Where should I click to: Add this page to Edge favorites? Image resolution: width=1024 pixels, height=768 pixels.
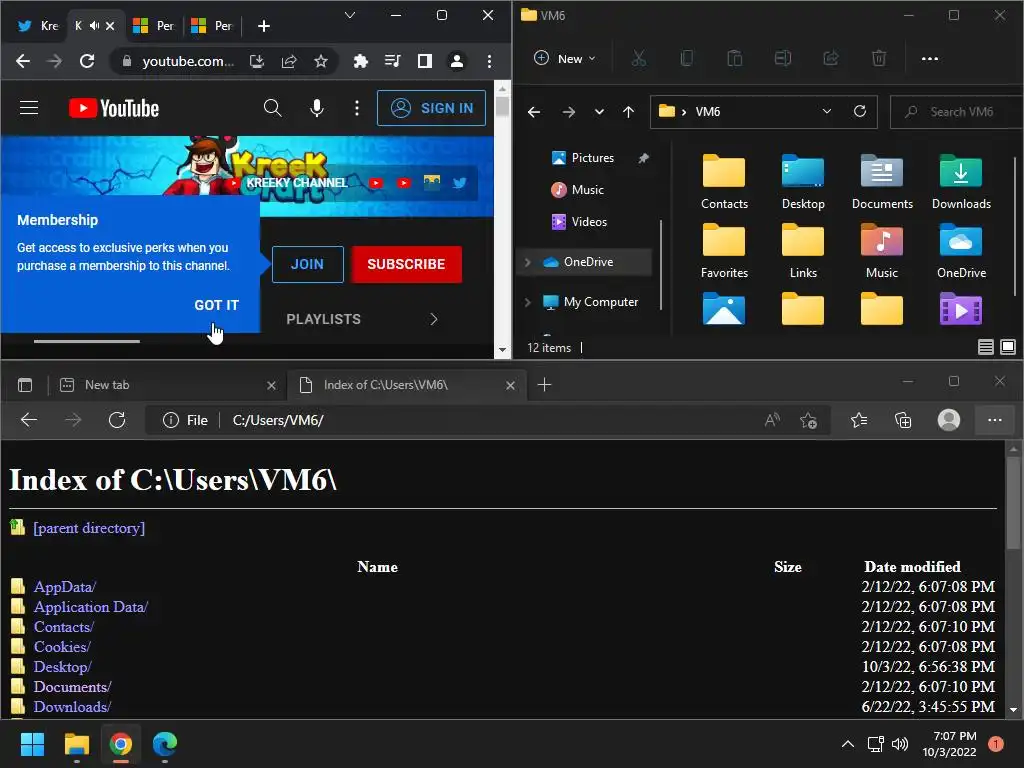[x=808, y=421]
